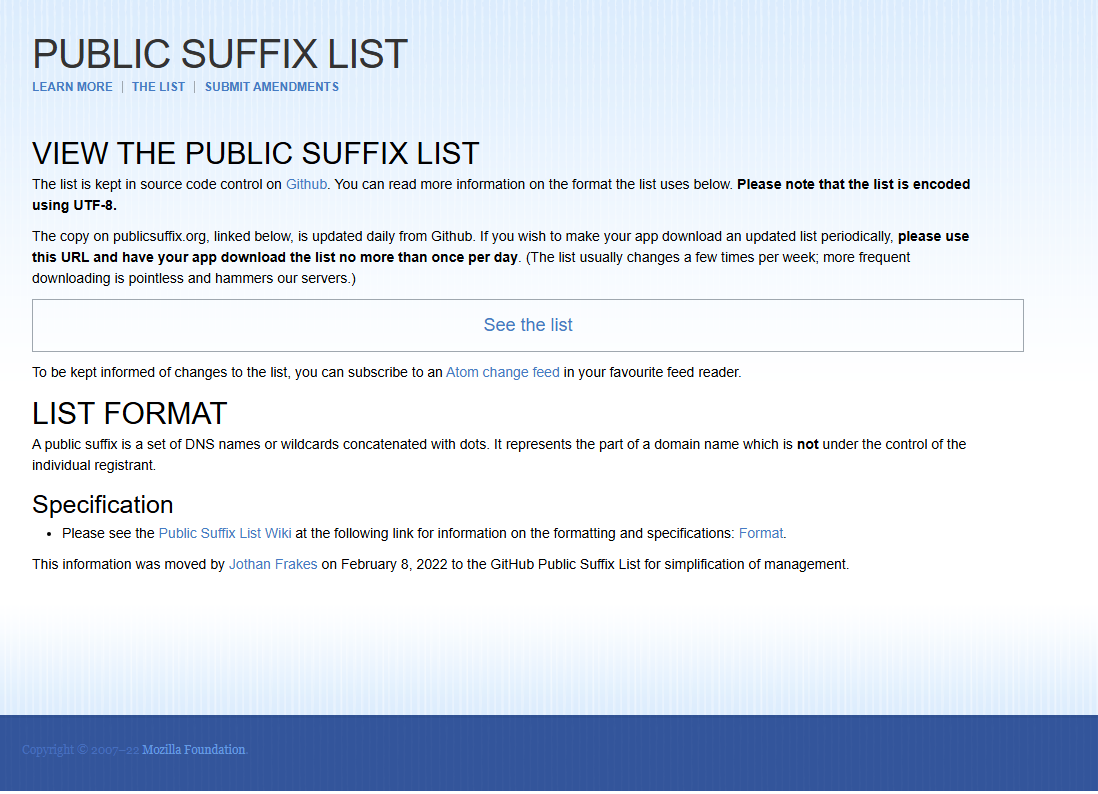Click the bold word 'not' in List Format
Screen dimensions: 1098x794
point(807,444)
